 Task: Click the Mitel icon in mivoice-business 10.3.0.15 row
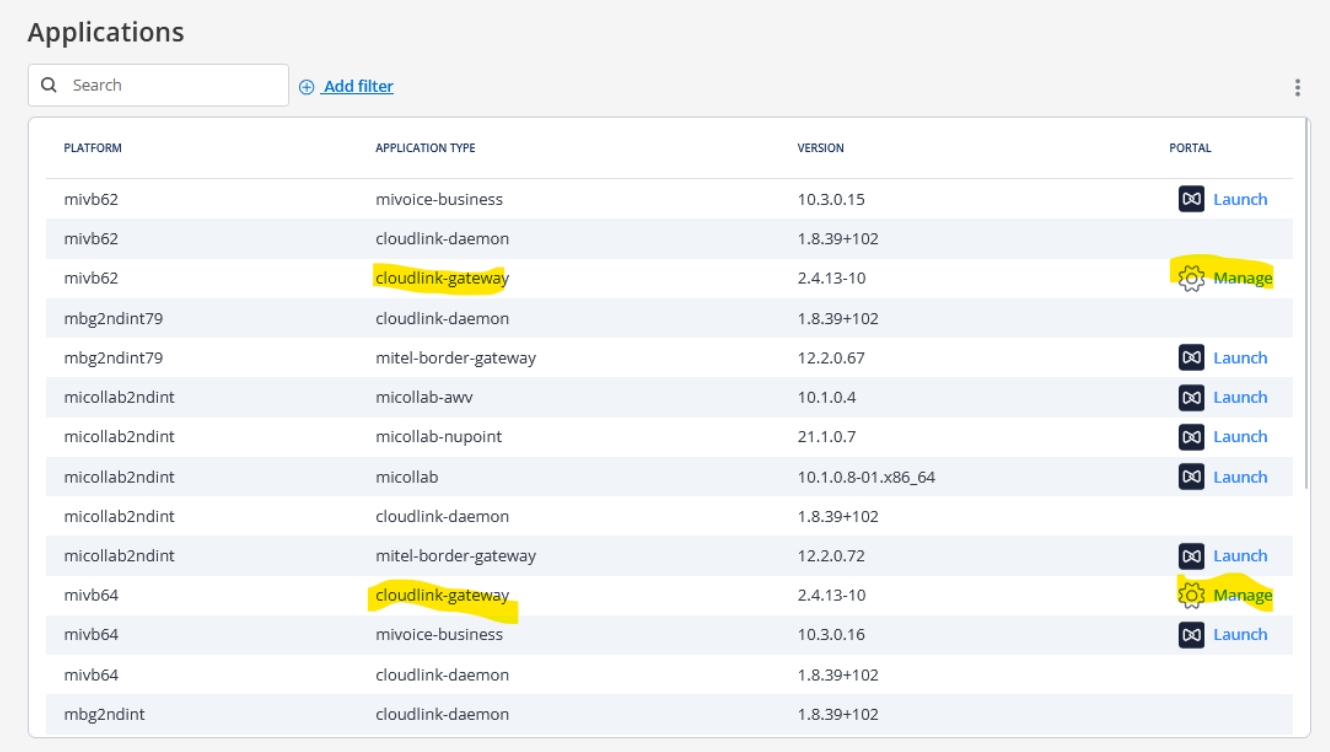(1191, 199)
